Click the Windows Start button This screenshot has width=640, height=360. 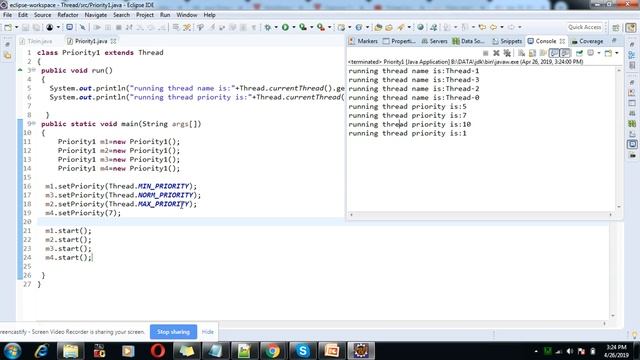point(12,351)
